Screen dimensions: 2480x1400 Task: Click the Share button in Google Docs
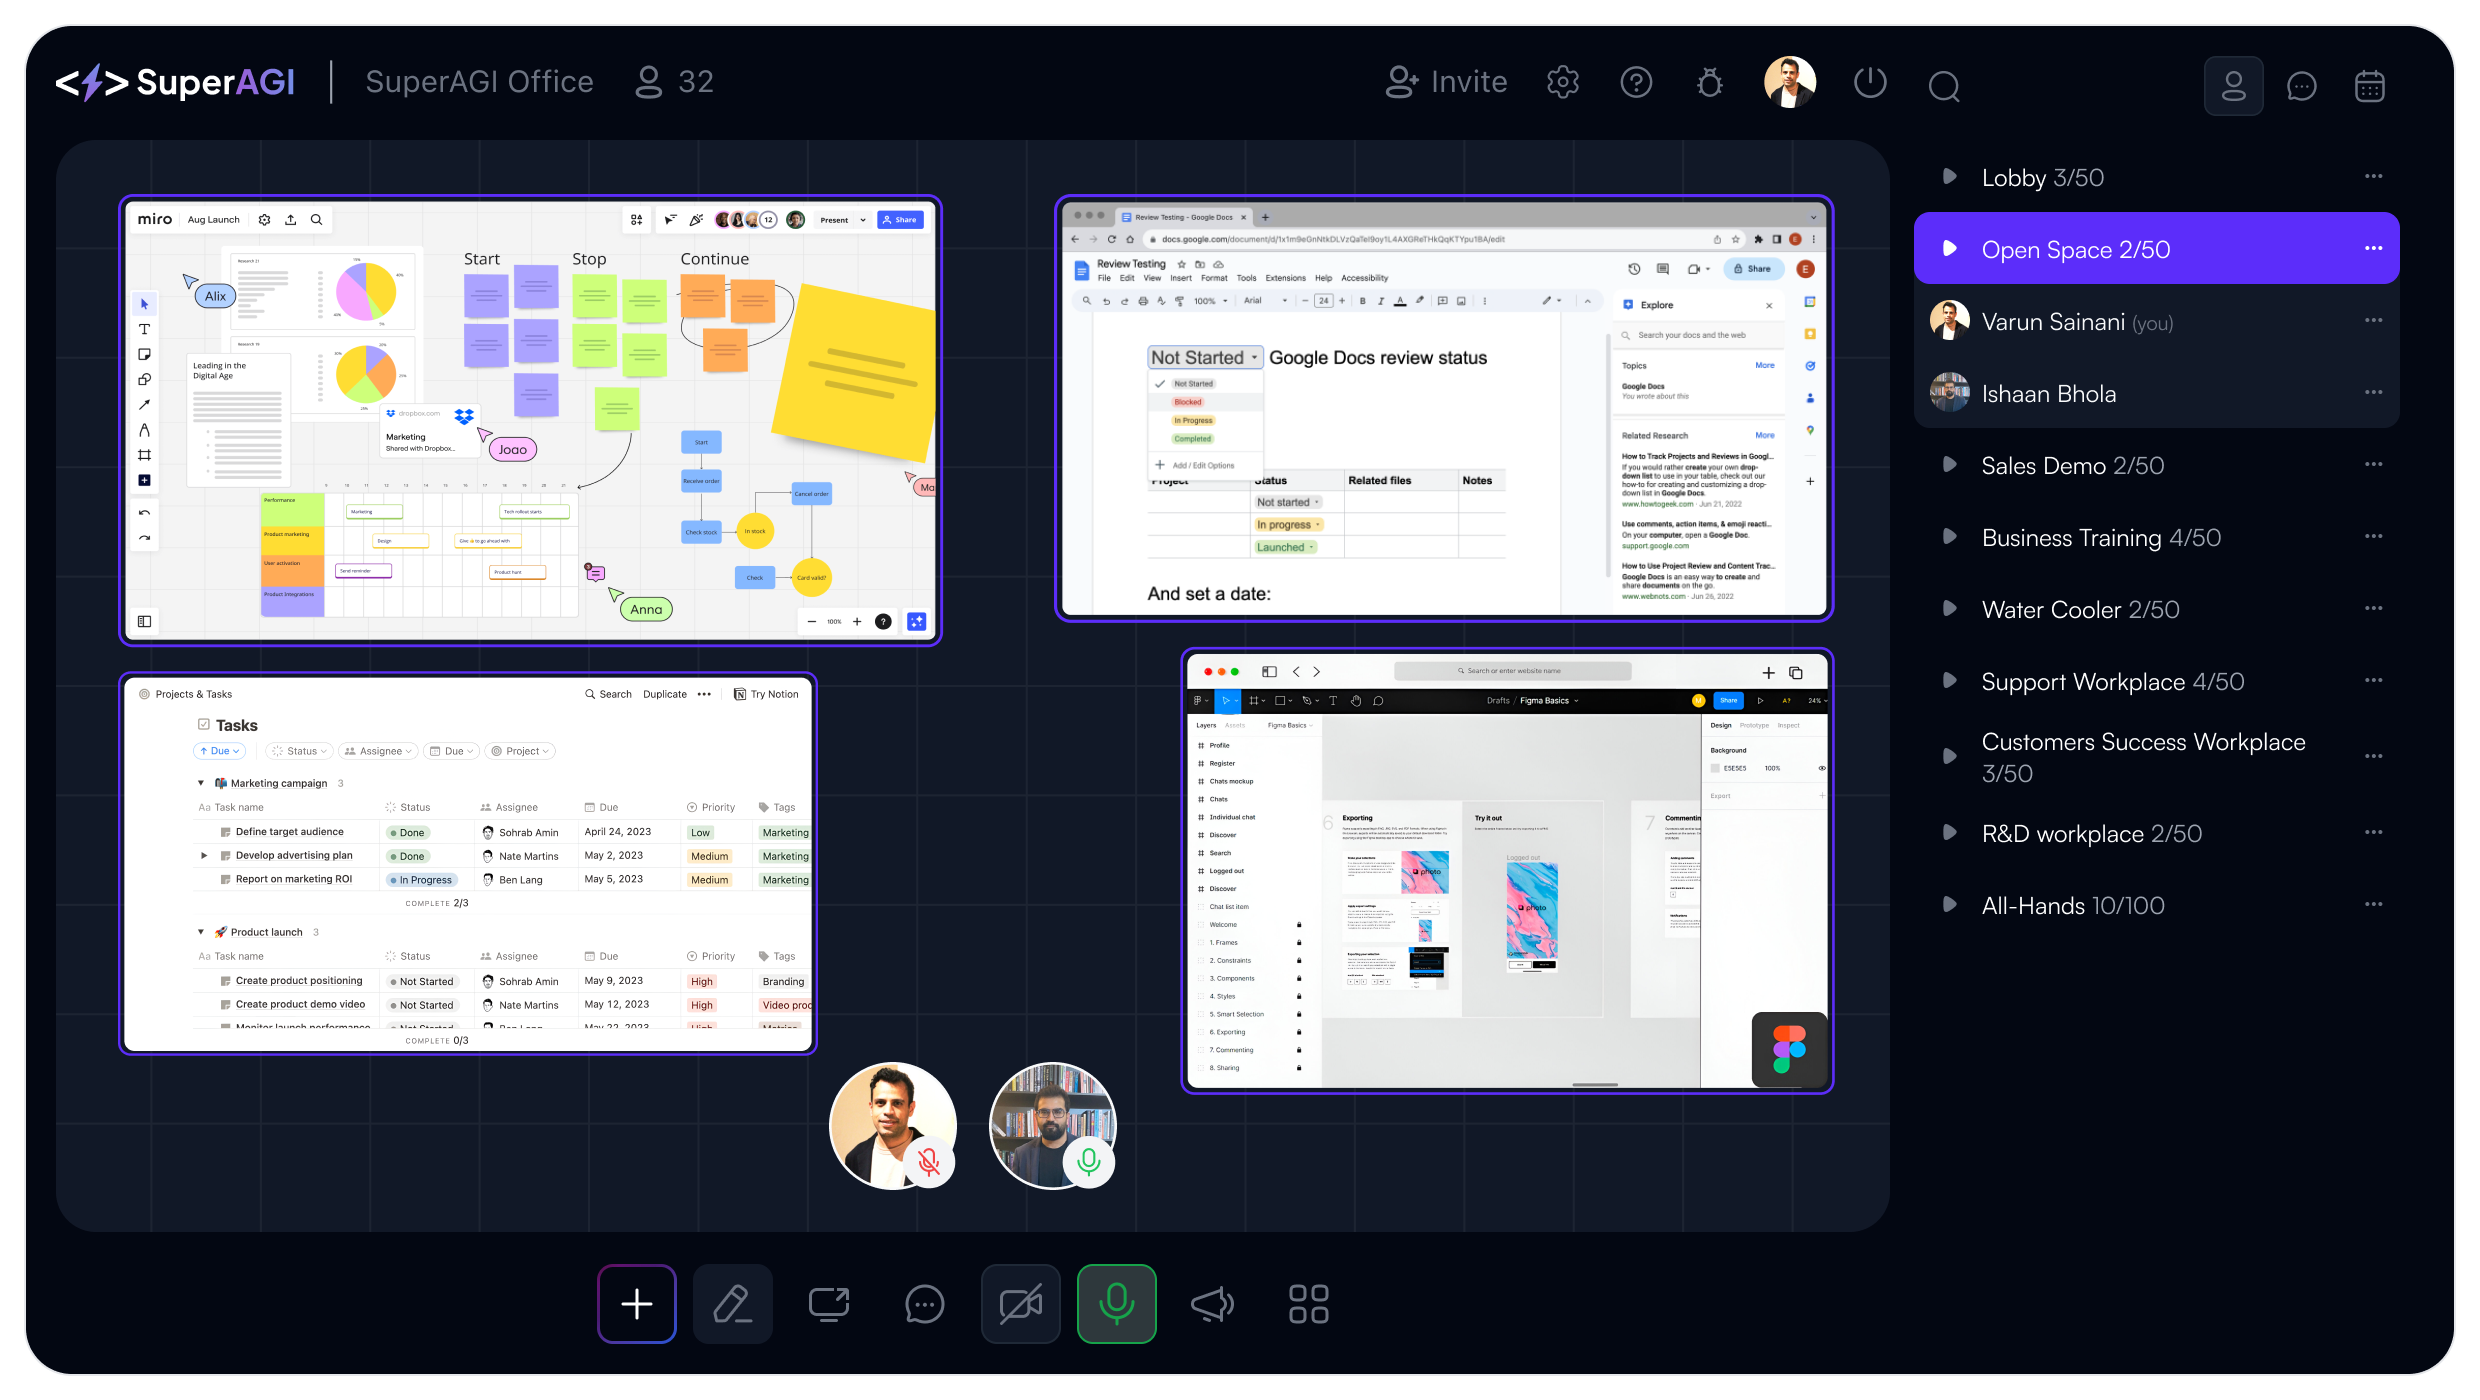[x=1753, y=269]
